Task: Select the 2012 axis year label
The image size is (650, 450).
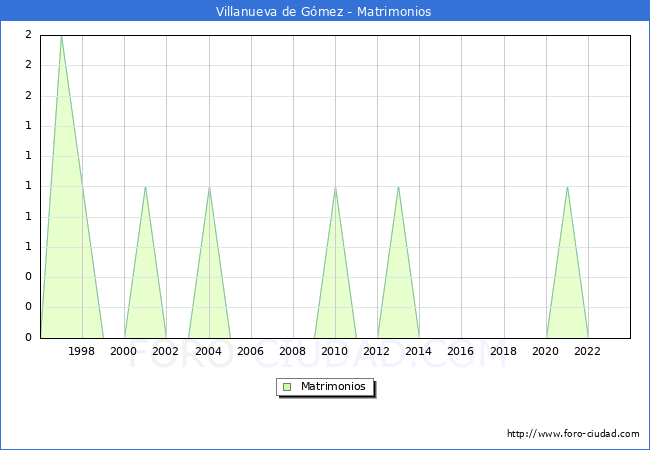Action: coord(377,351)
